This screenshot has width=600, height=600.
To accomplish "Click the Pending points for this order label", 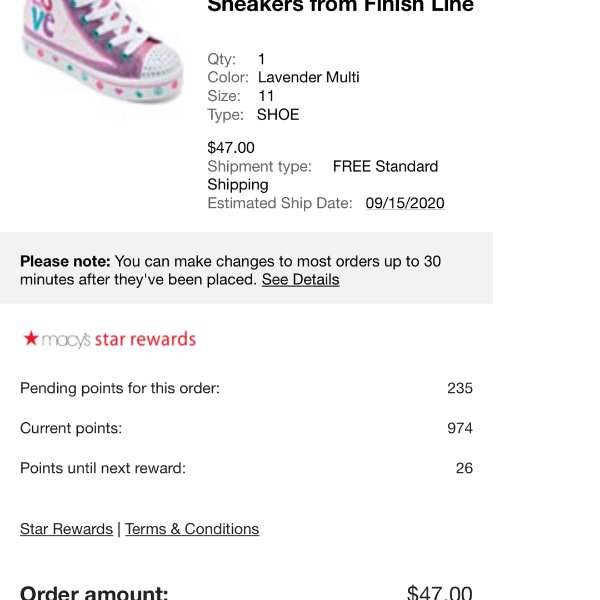I will [x=120, y=388].
